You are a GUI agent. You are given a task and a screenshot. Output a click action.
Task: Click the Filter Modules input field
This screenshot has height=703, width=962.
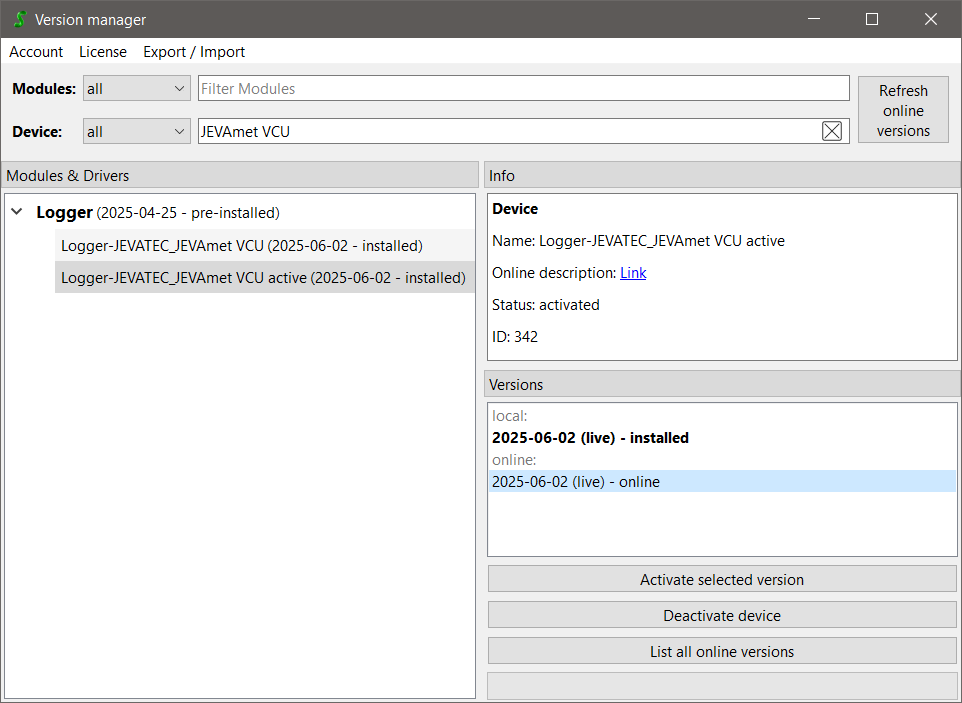click(x=523, y=88)
